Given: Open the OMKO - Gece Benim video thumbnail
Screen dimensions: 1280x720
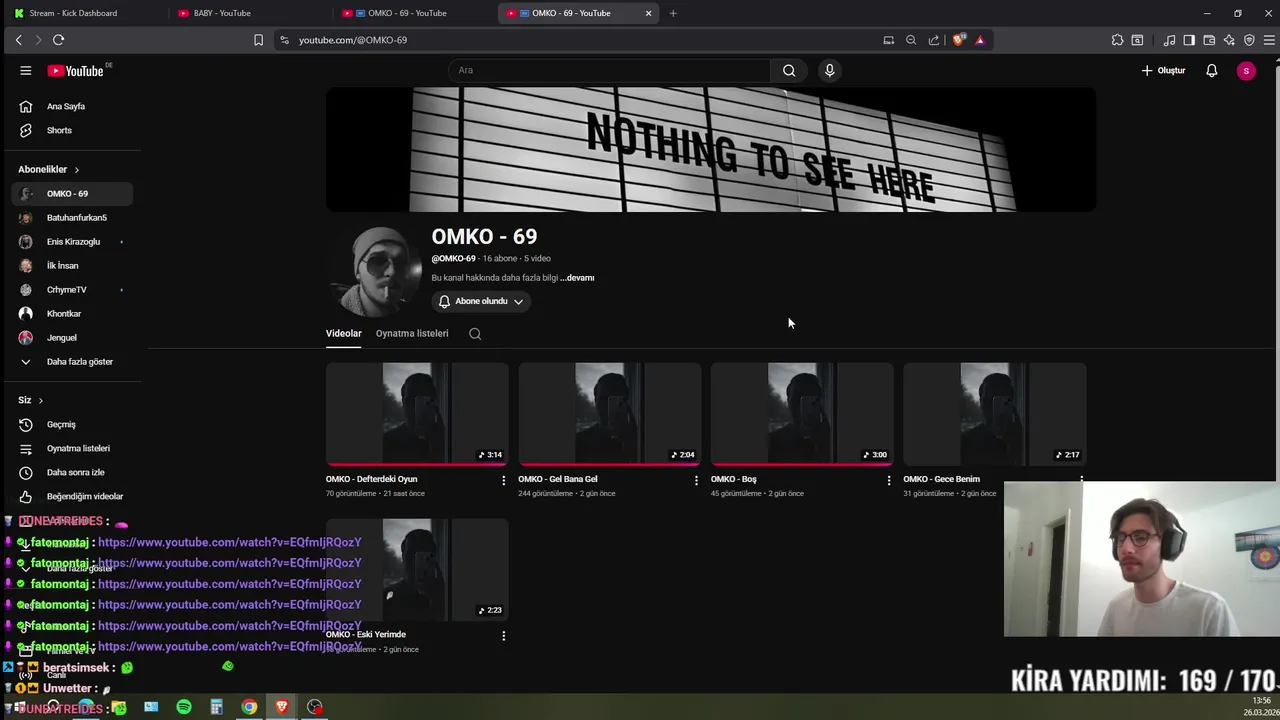Looking at the screenshot, I should [995, 414].
